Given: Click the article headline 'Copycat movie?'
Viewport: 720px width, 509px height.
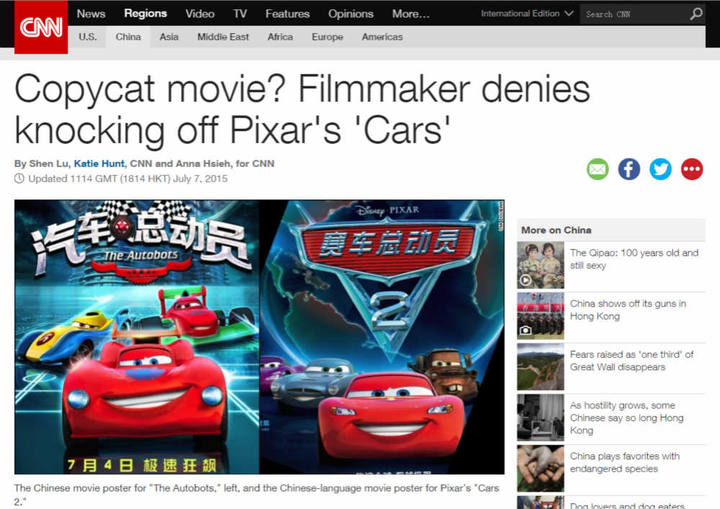Looking at the screenshot, I should 302,109.
